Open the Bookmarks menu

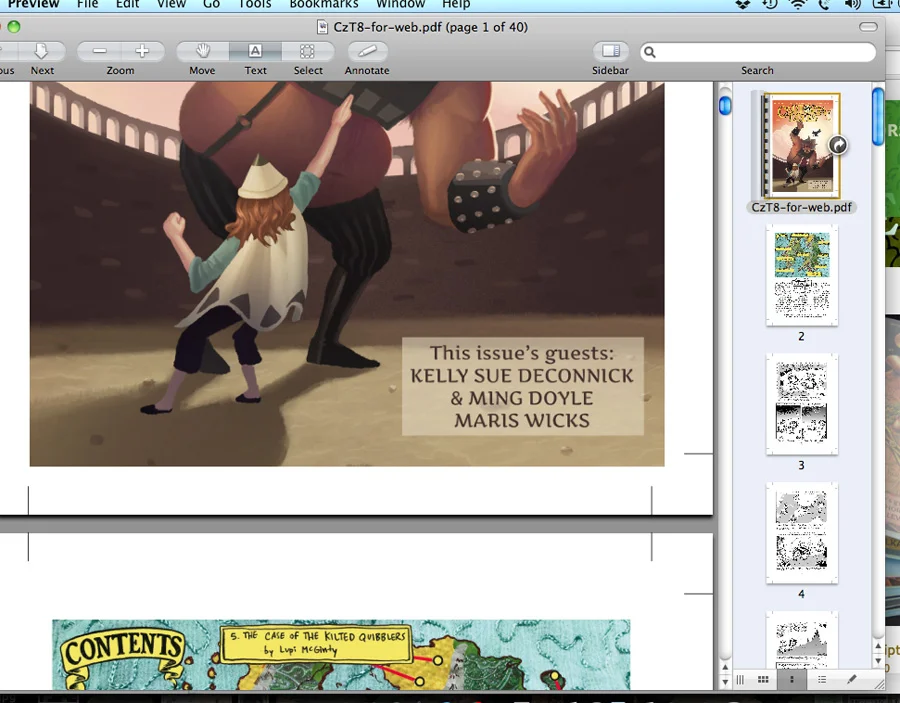click(x=324, y=4)
